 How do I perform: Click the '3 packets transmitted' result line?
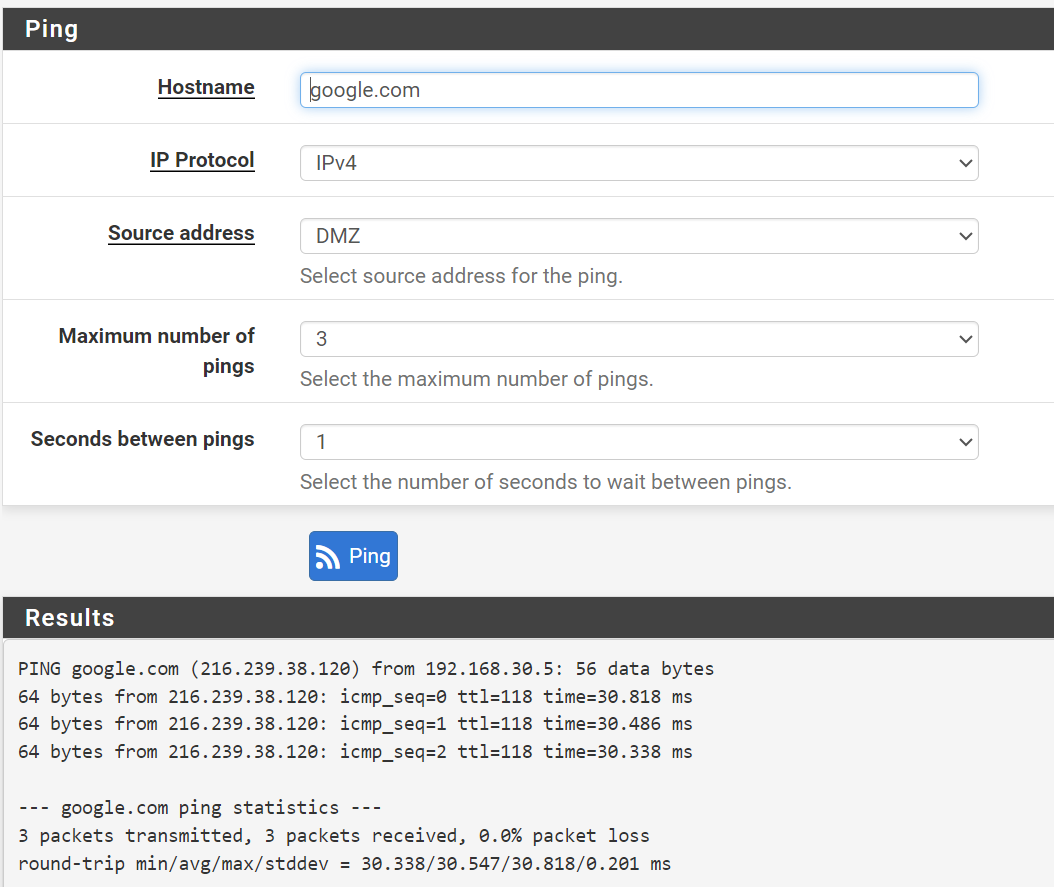coord(334,836)
